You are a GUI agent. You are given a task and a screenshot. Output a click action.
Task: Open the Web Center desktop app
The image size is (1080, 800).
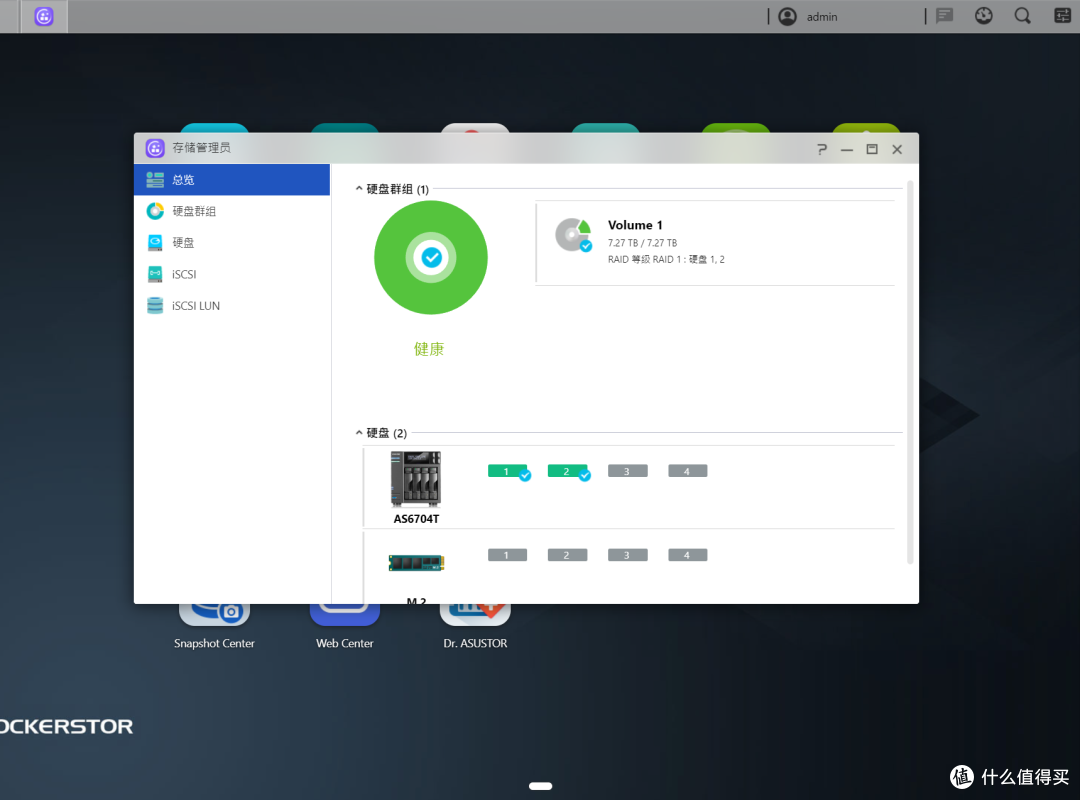(344, 620)
